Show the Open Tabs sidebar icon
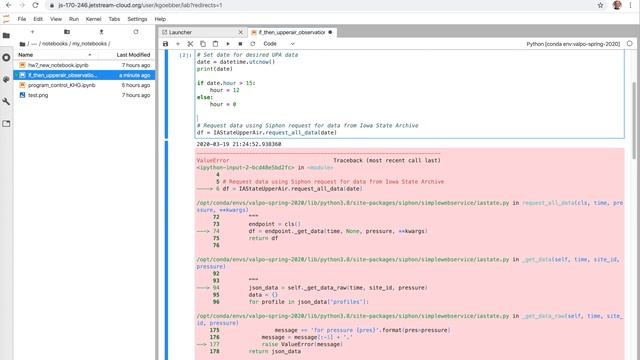This screenshot has width=640, height=360. (x=6, y=123)
